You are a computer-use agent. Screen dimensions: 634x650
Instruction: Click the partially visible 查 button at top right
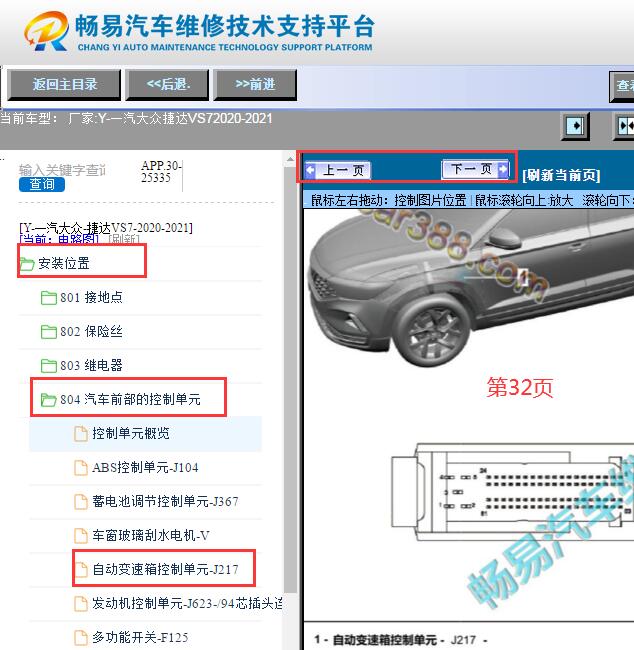click(622, 86)
